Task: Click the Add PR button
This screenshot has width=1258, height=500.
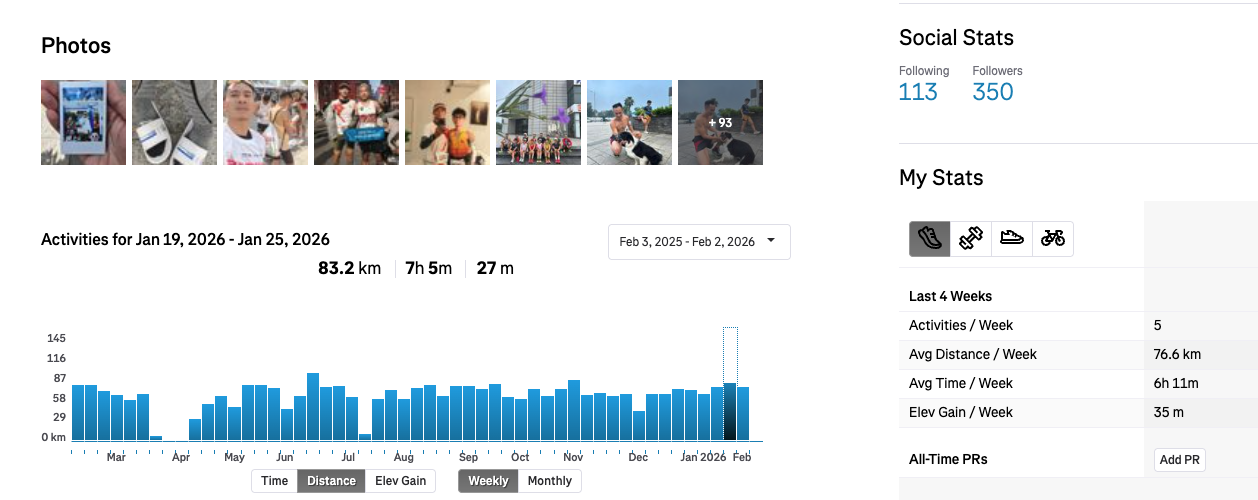Action: [1179, 460]
